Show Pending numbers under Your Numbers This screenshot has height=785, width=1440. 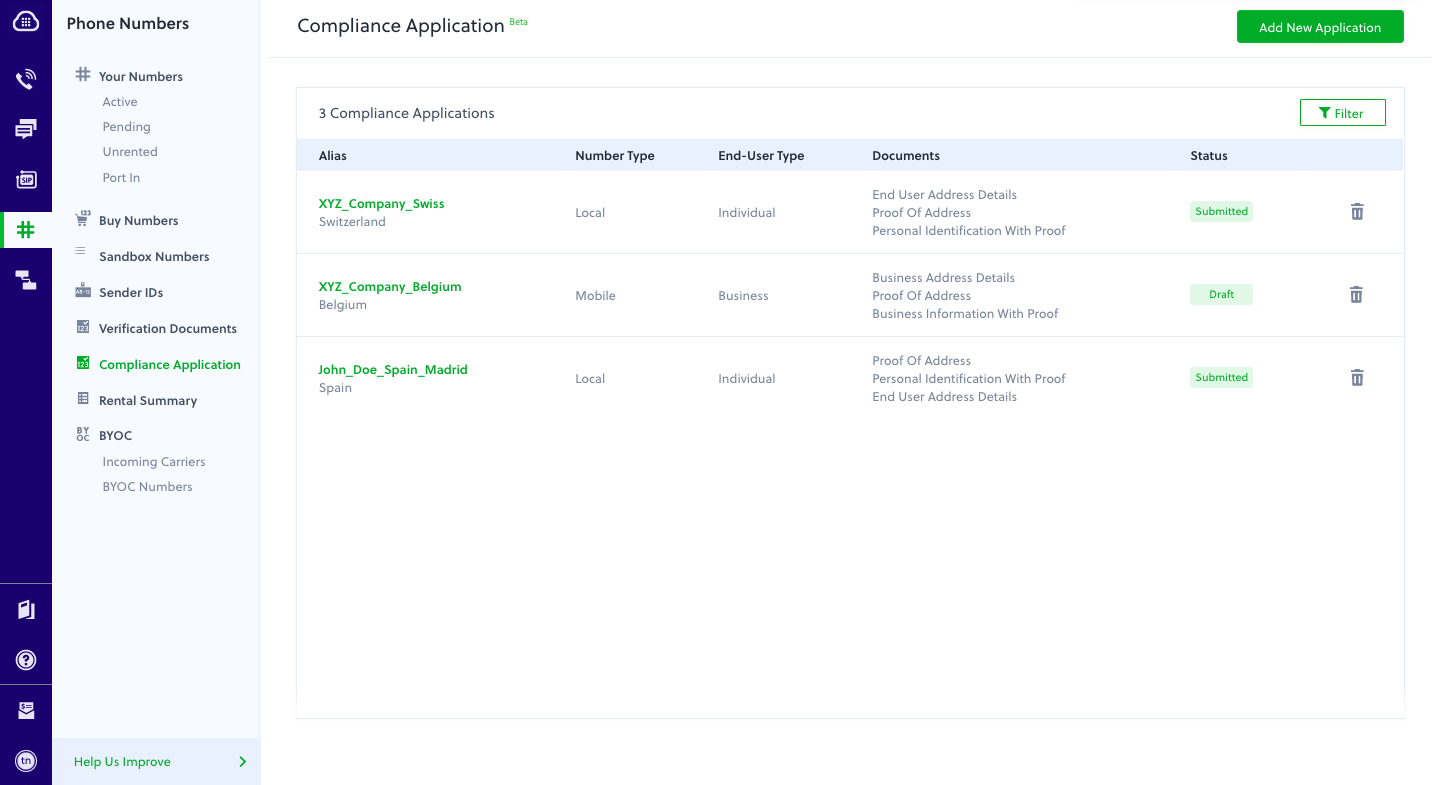(x=126, y=126)
